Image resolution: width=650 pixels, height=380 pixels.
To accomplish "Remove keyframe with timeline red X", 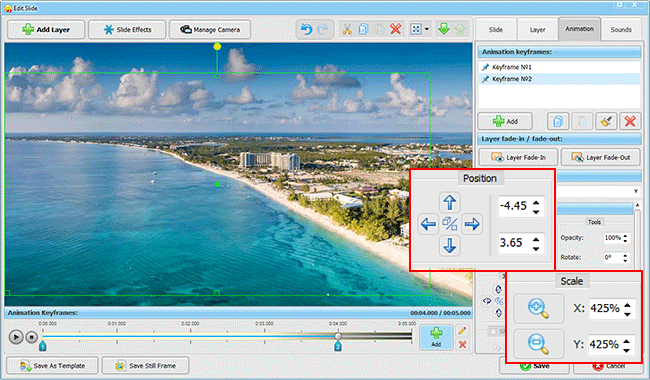I will [462, 344].
